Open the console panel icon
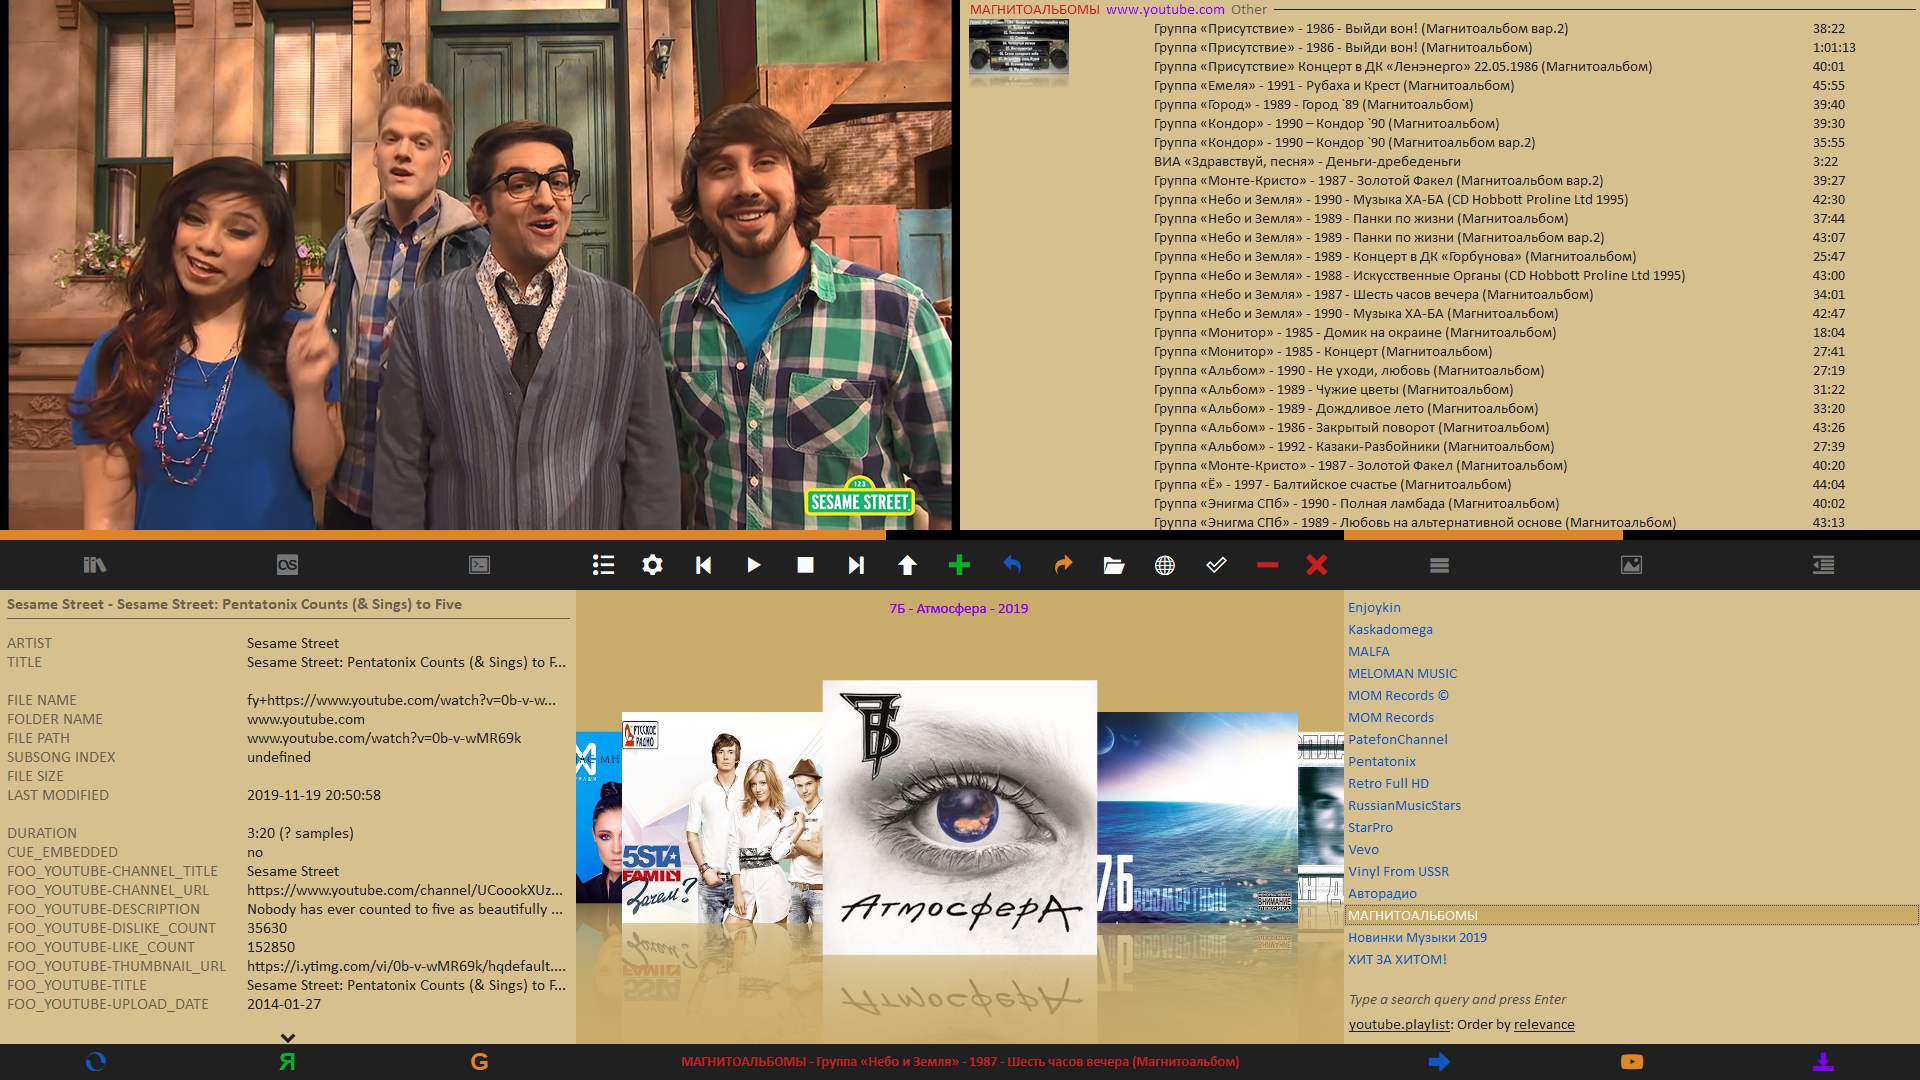 (479, 565)
